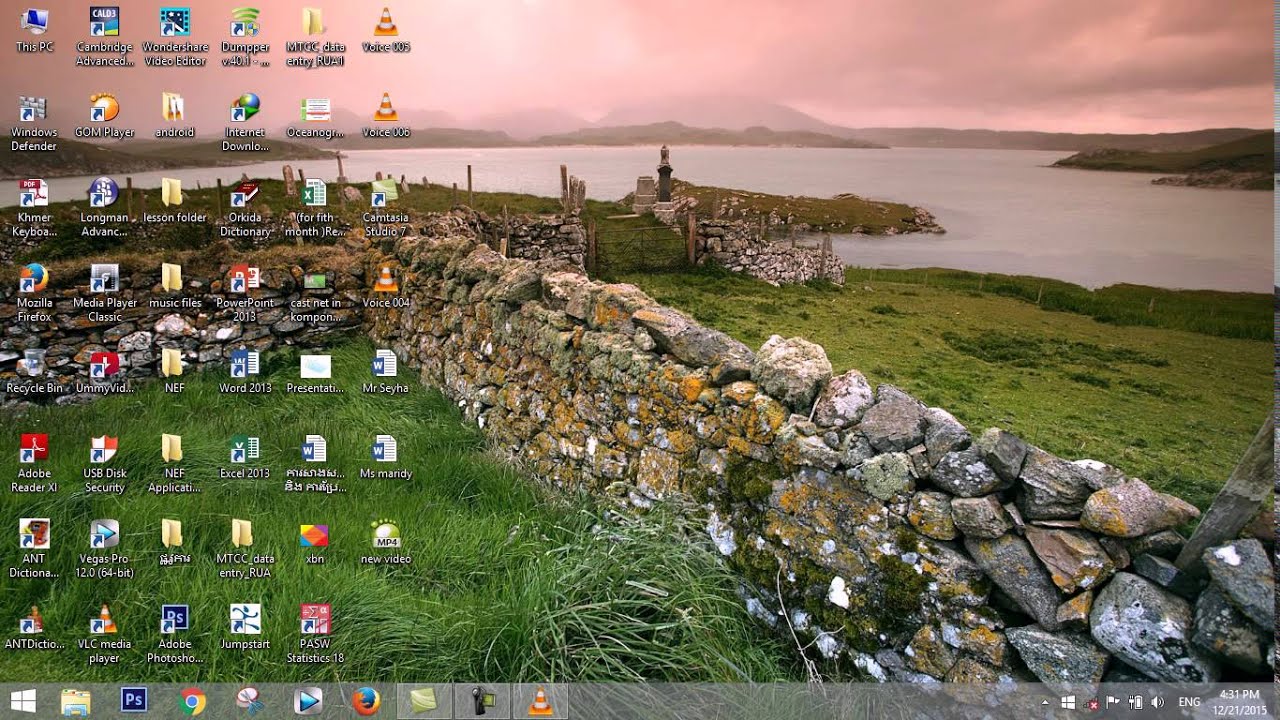
Task: Launch PASW Statistics 18 shortcut
Action: tap(315, 634)
